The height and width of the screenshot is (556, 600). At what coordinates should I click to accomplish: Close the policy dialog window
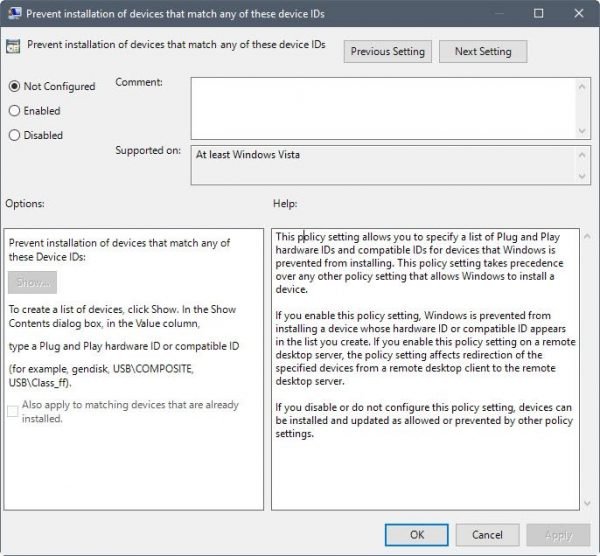pos(579,13)
